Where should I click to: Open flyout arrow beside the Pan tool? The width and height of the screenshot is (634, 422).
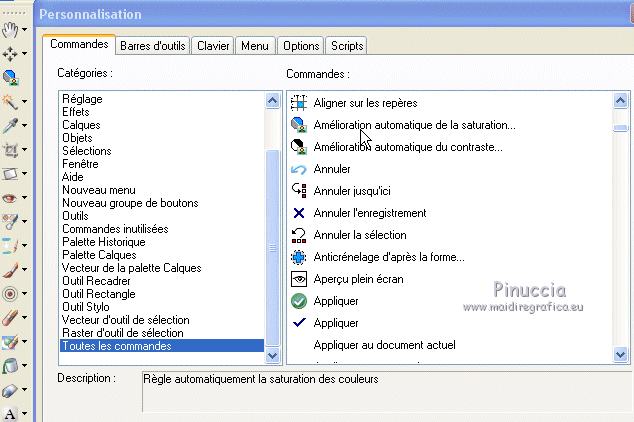coord(24,29)
